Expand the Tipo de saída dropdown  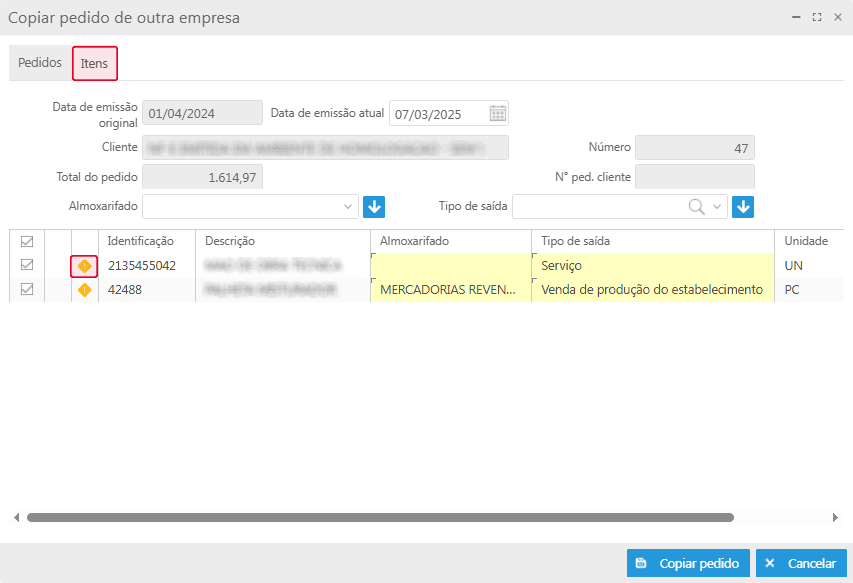coord(717,207)
